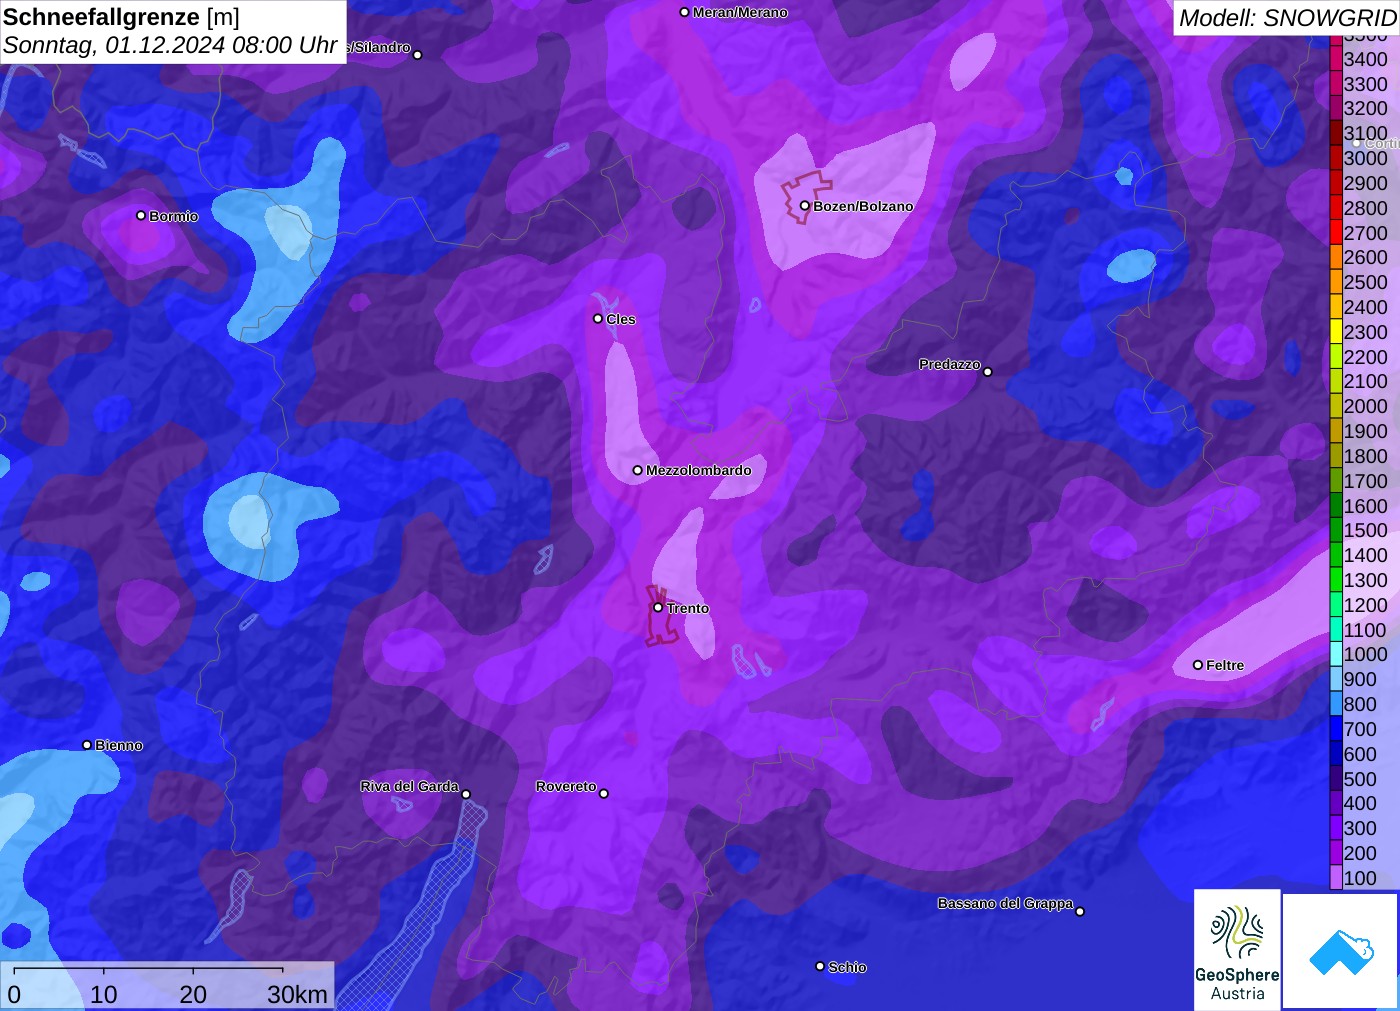Click the '500' legend value
Screen dimensions: 1400x1011
[x=1360, y=779]
